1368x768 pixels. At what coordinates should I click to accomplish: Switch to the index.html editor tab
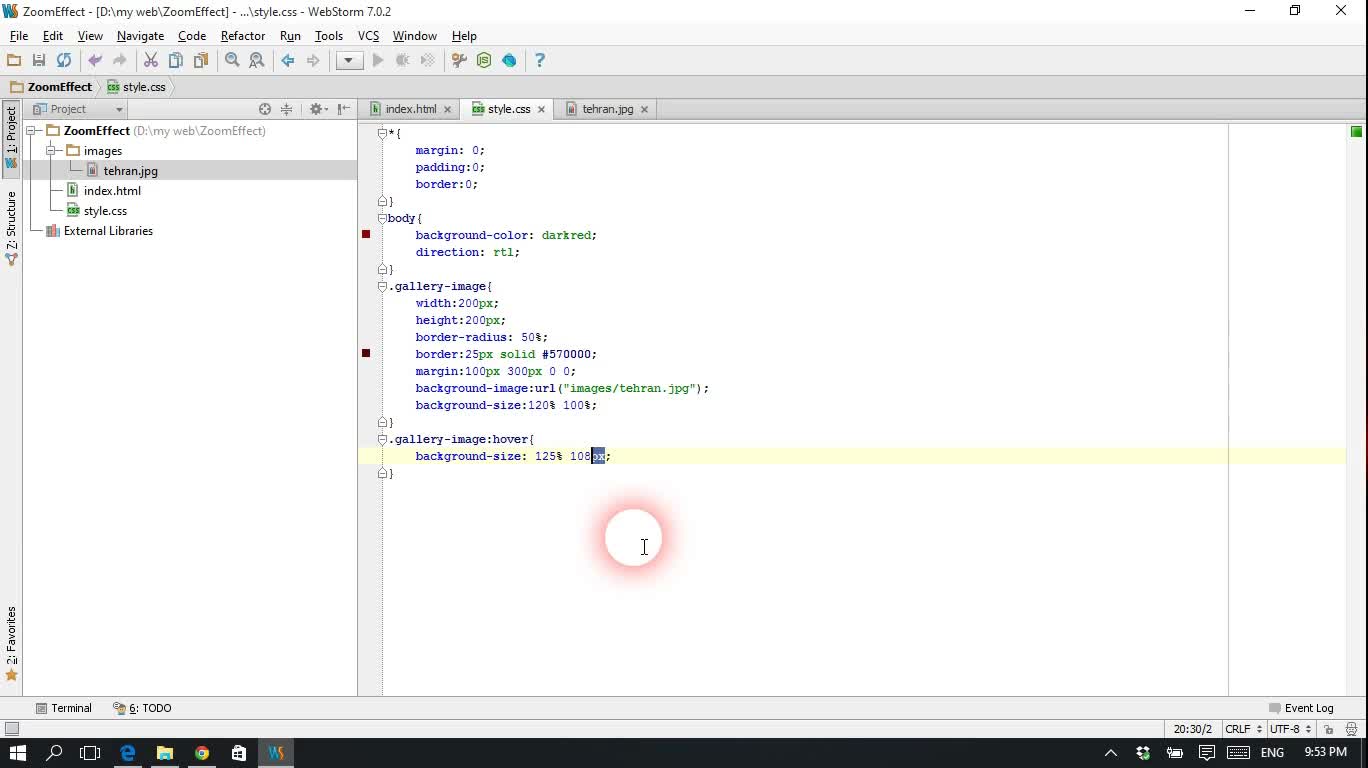[410, 109]
